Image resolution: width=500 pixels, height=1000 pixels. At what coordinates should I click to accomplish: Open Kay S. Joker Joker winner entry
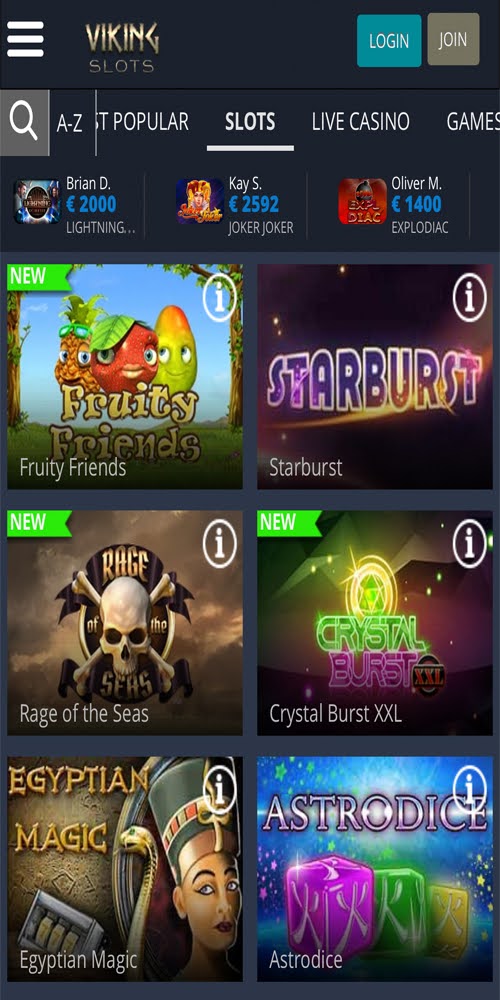pyautogui.click(x=235, y=204)
